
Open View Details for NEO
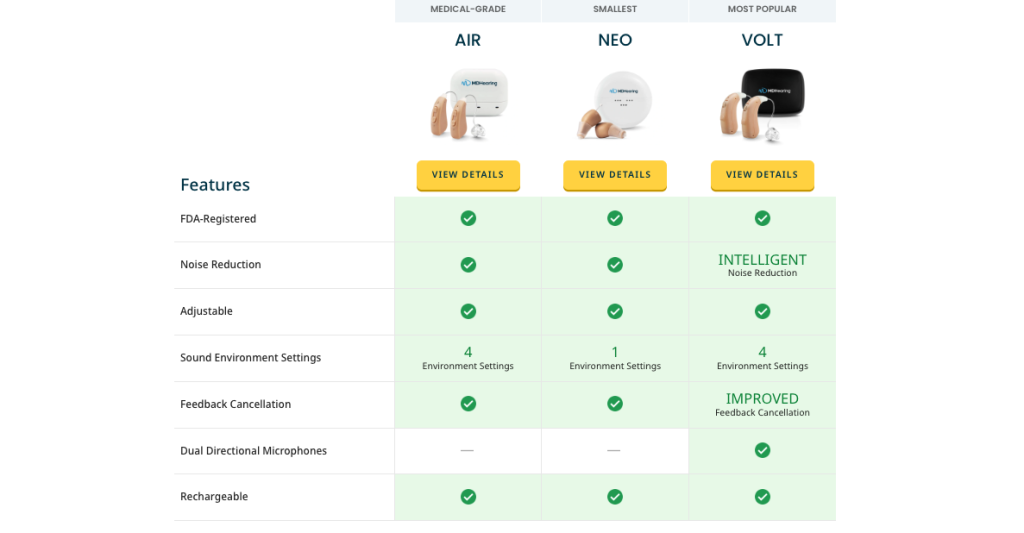click(x=615, y=175)
